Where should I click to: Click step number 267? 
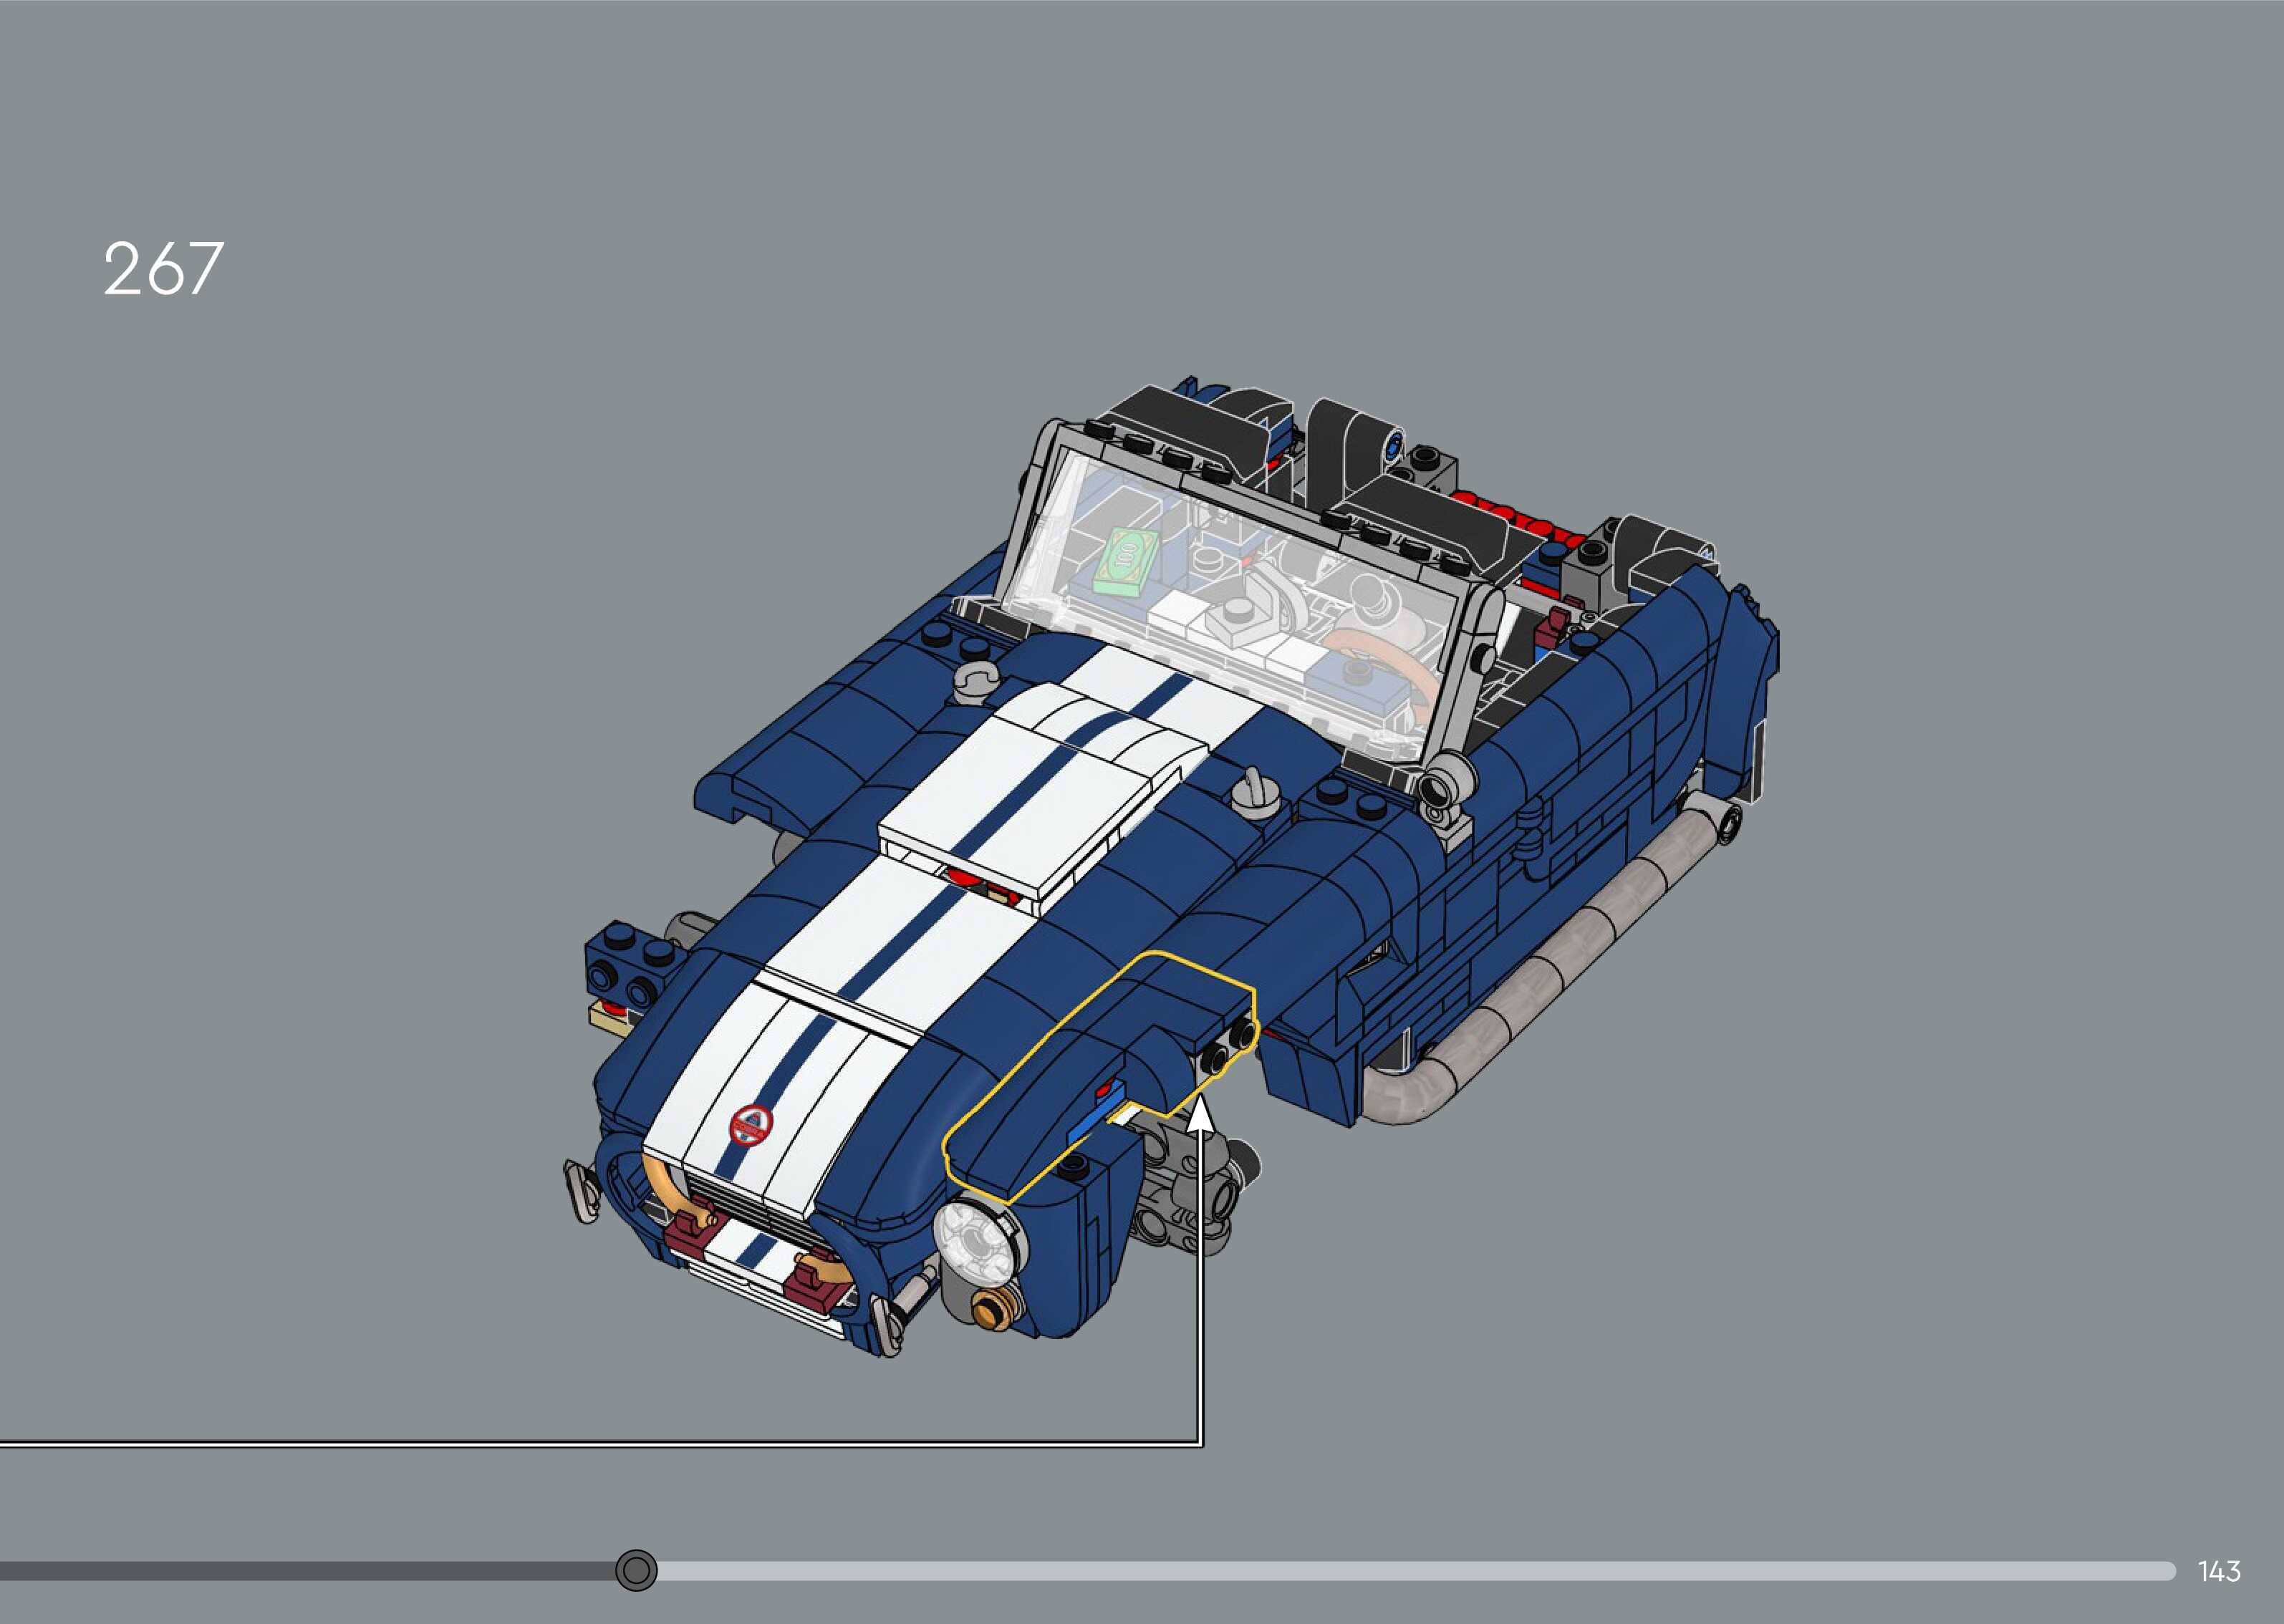(163, 269)
